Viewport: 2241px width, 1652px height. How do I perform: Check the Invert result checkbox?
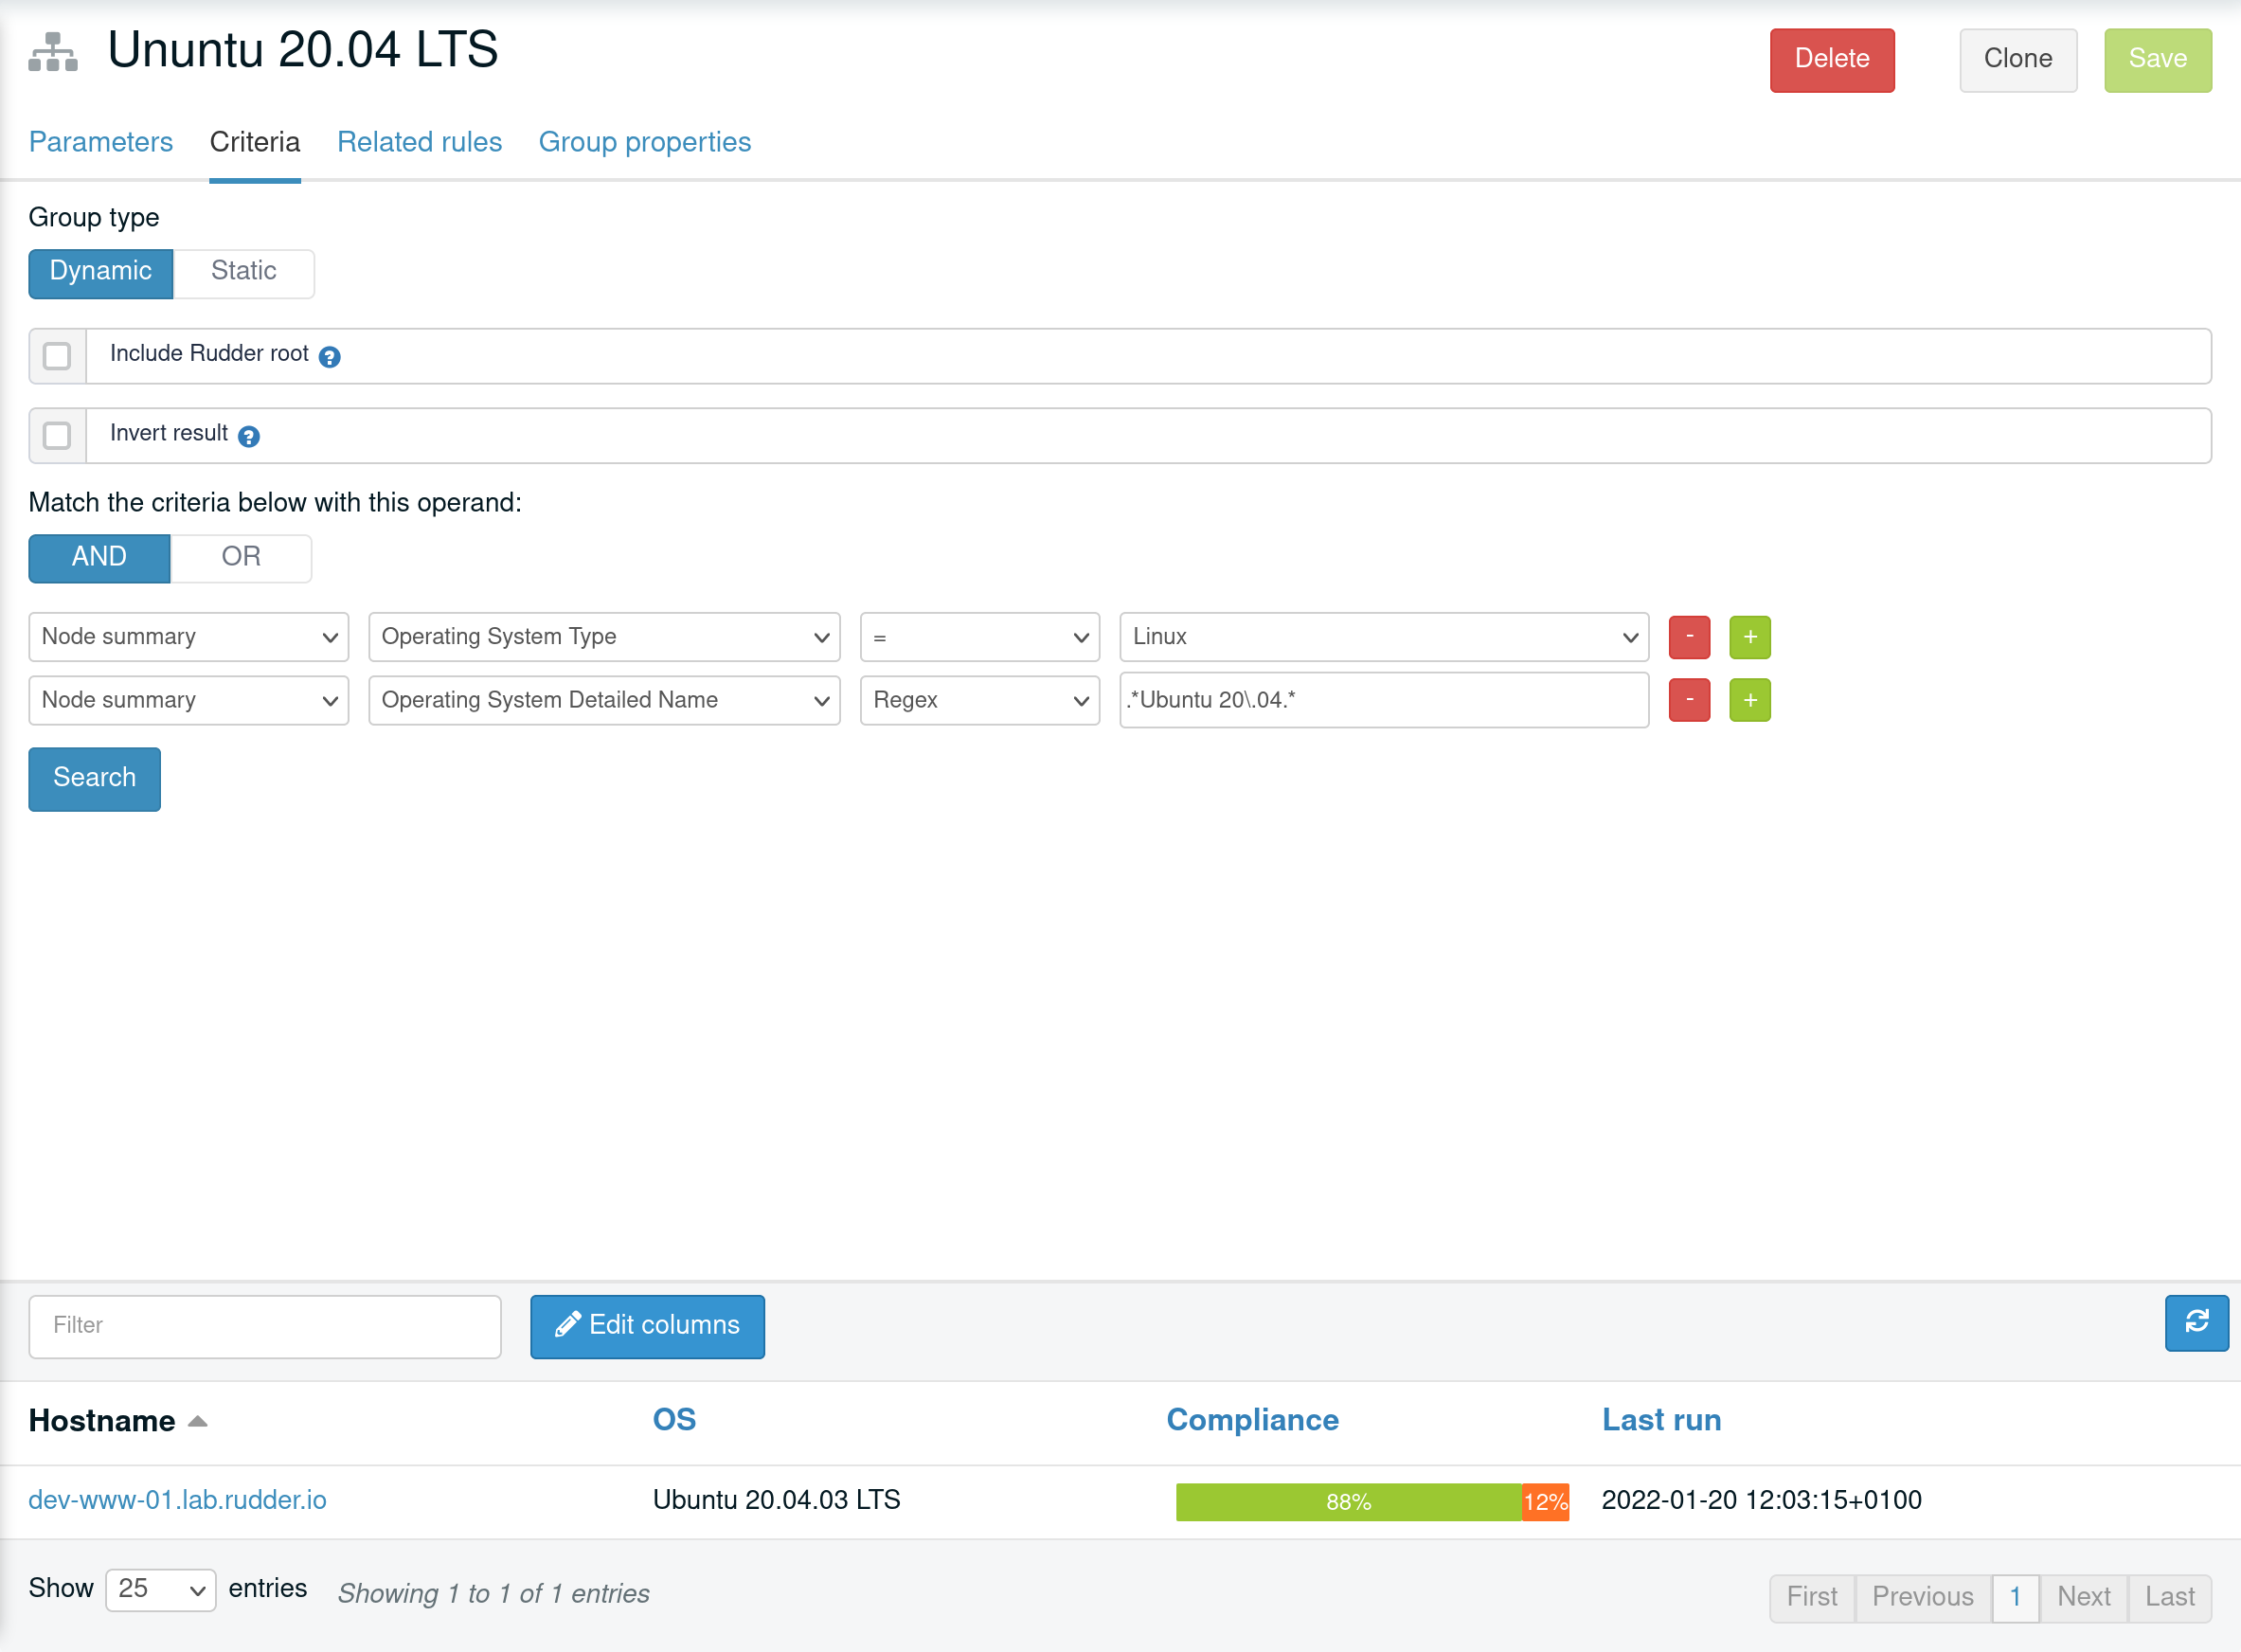[57, 436]
